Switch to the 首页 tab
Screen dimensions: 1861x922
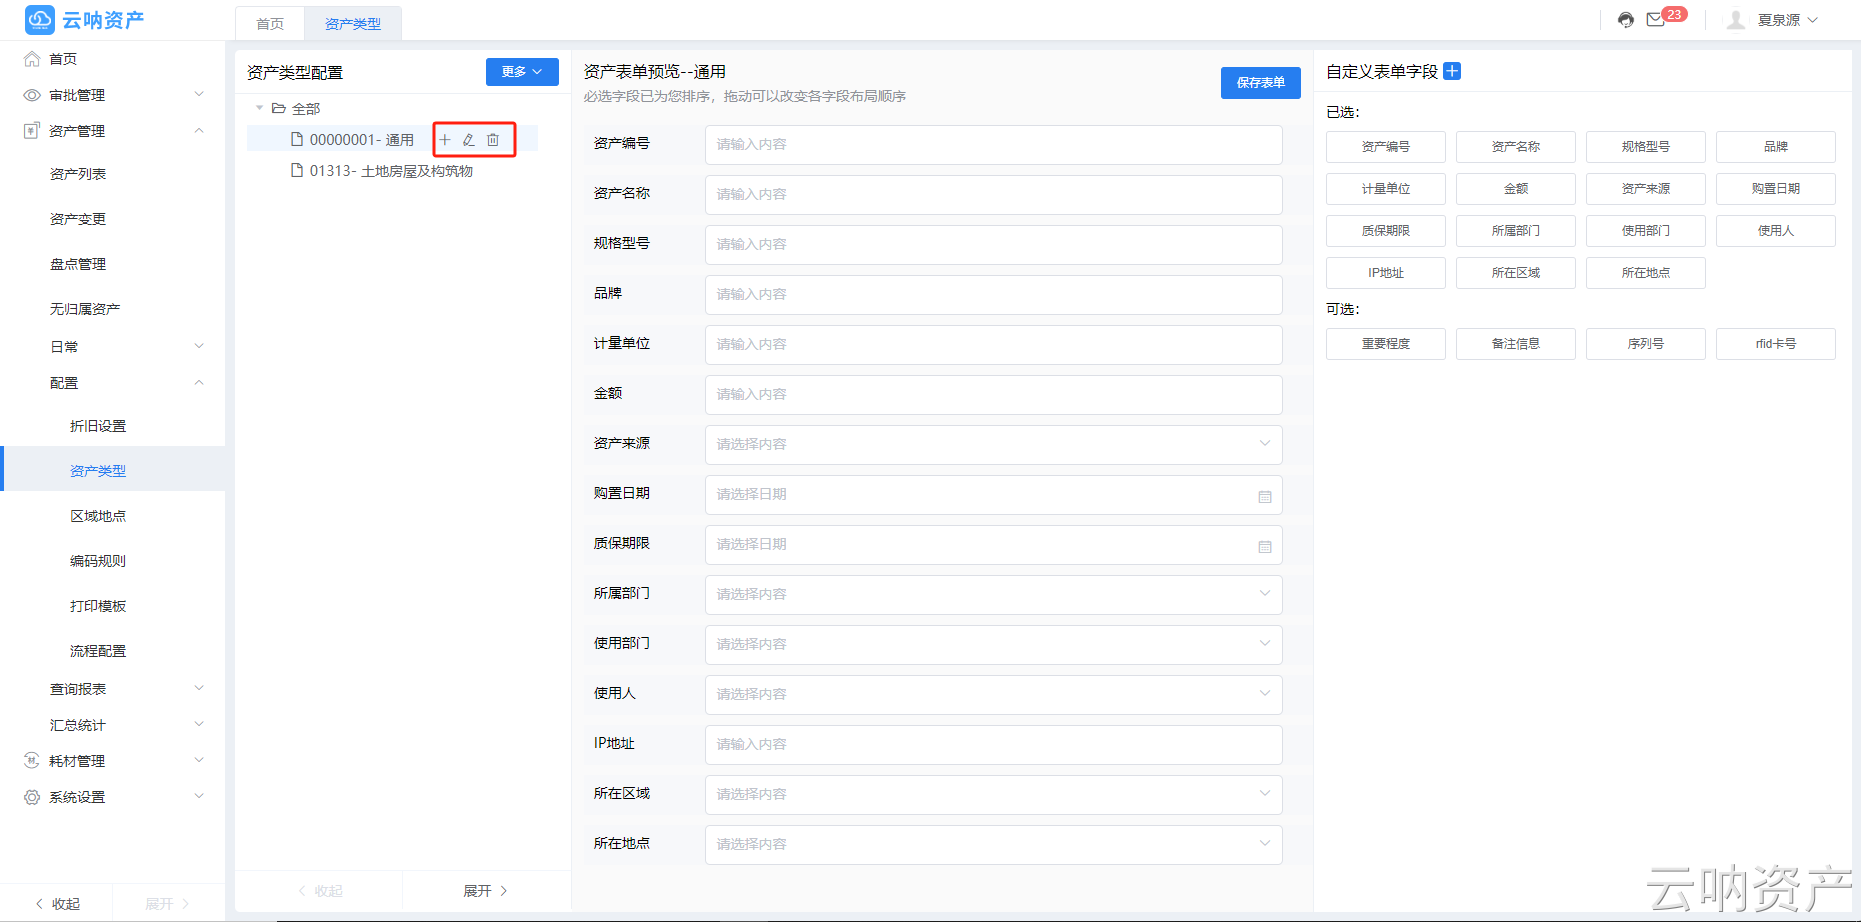268,23
